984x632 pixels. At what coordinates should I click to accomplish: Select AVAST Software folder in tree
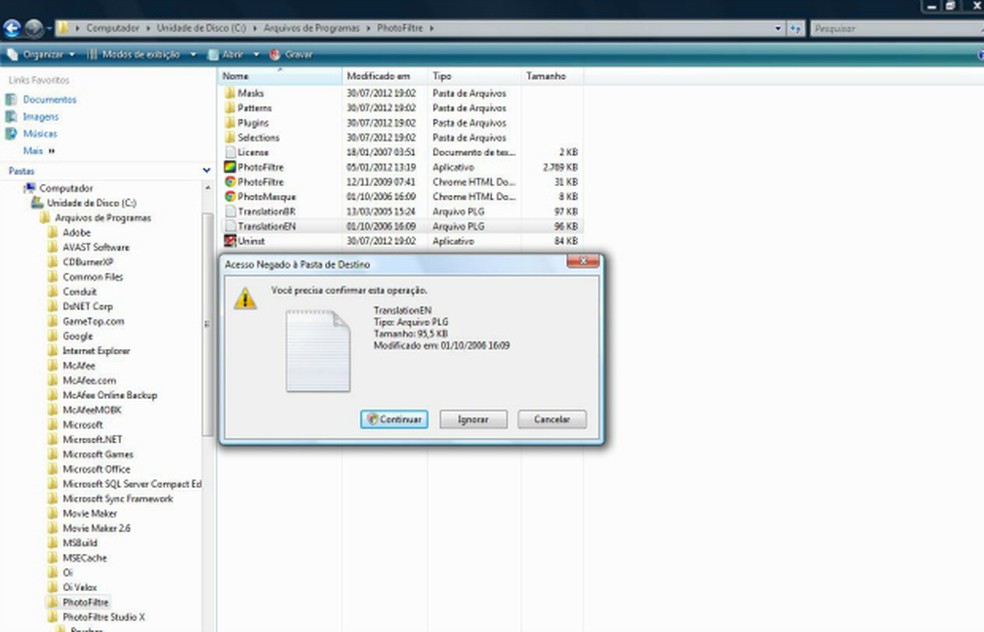tap(96, 247)
